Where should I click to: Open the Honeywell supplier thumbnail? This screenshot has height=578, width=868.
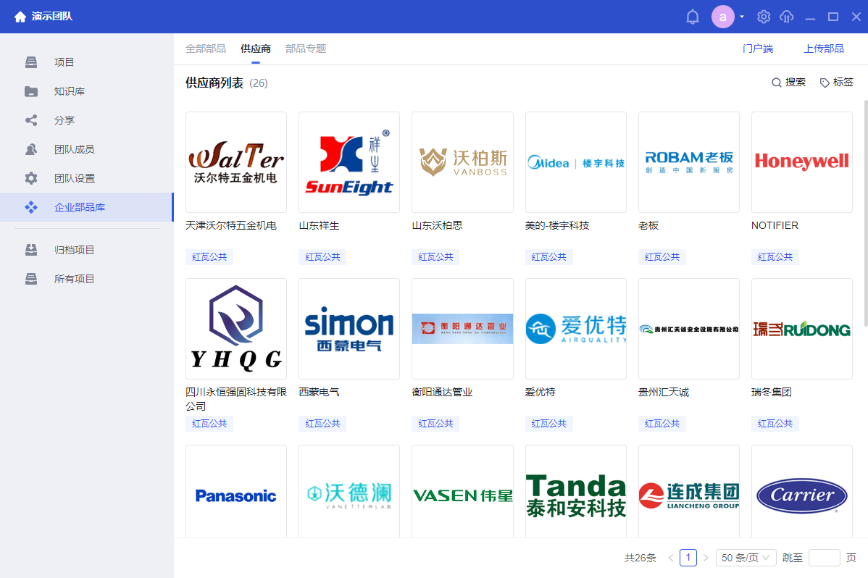pyautogui.click(x=802, y=162)
